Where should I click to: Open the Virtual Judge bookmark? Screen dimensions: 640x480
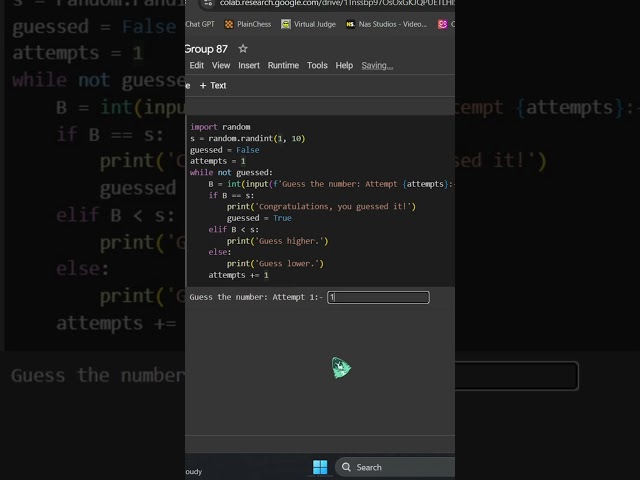309,24
